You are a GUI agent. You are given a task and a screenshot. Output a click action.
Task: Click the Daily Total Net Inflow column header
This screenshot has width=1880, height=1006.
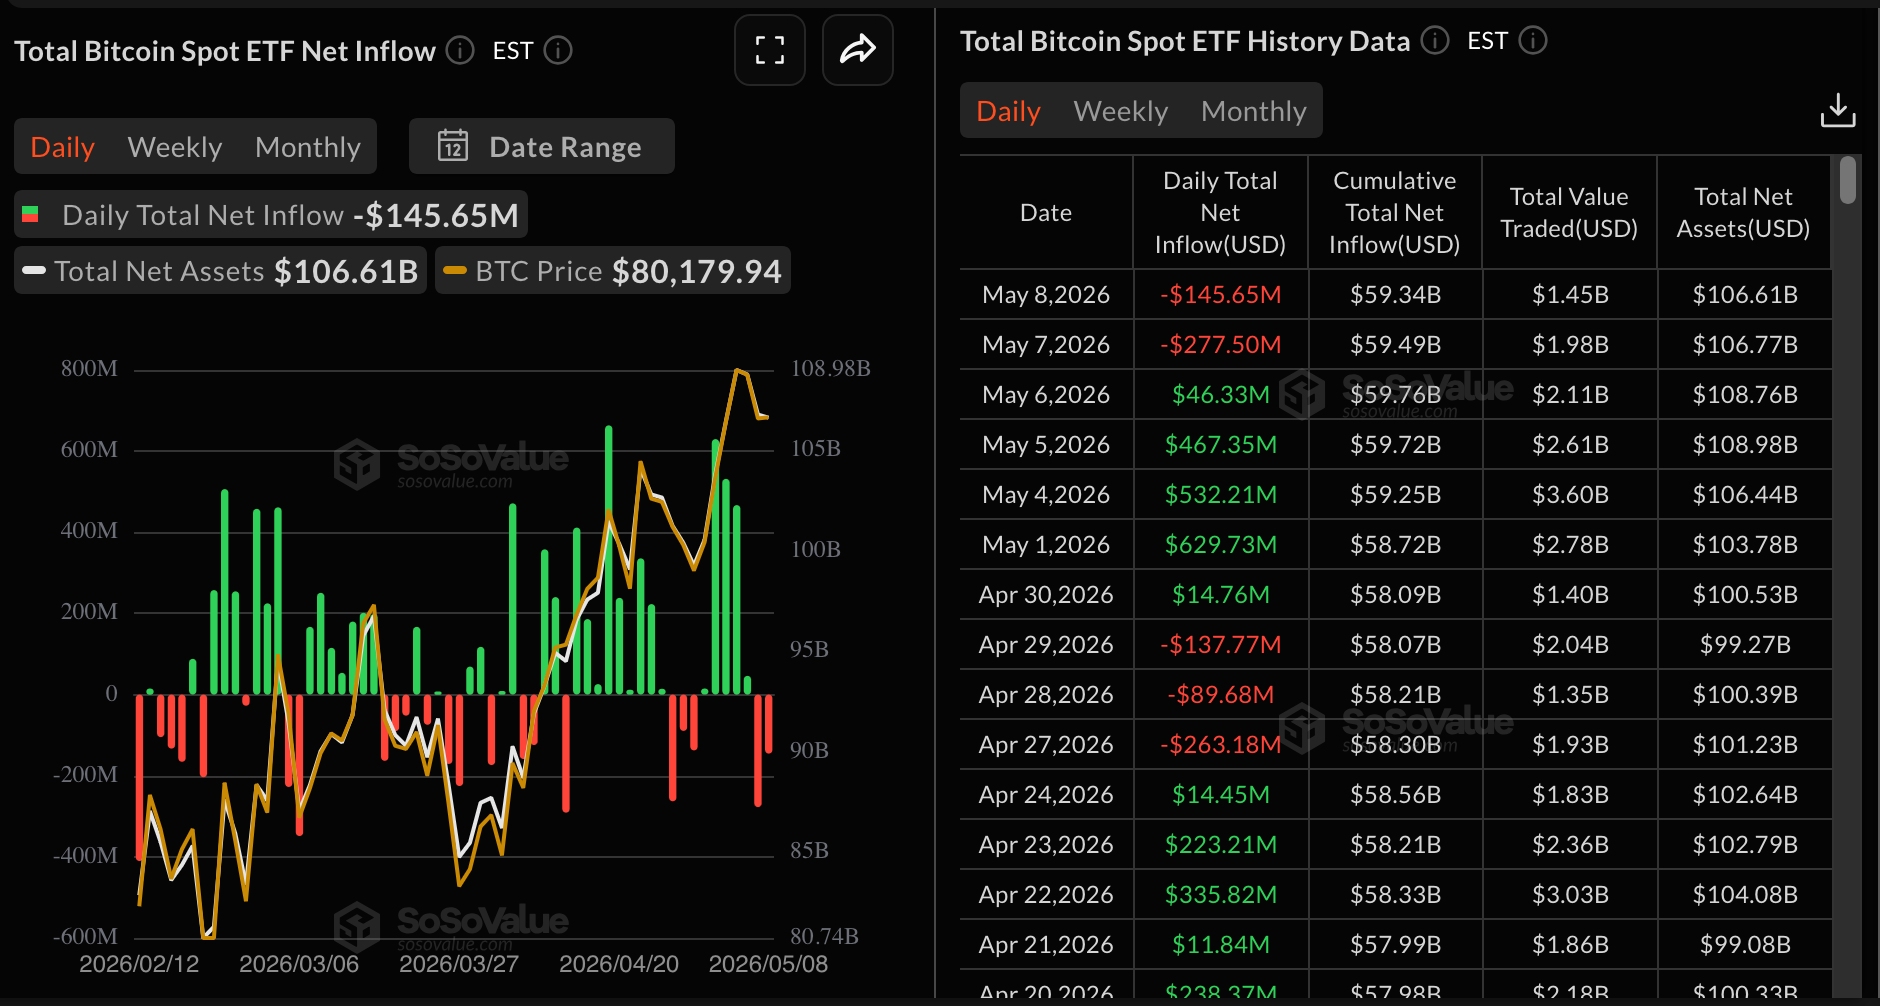click(x=1220, y=212)
